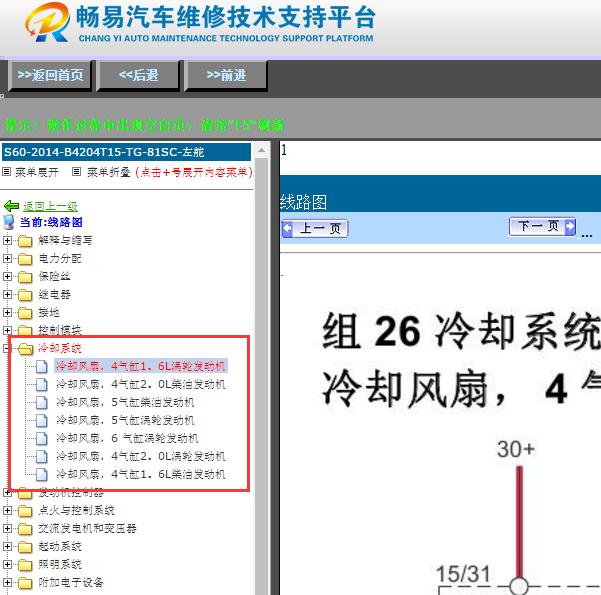Expand the 照明系统 tree node

click(7, 564)
